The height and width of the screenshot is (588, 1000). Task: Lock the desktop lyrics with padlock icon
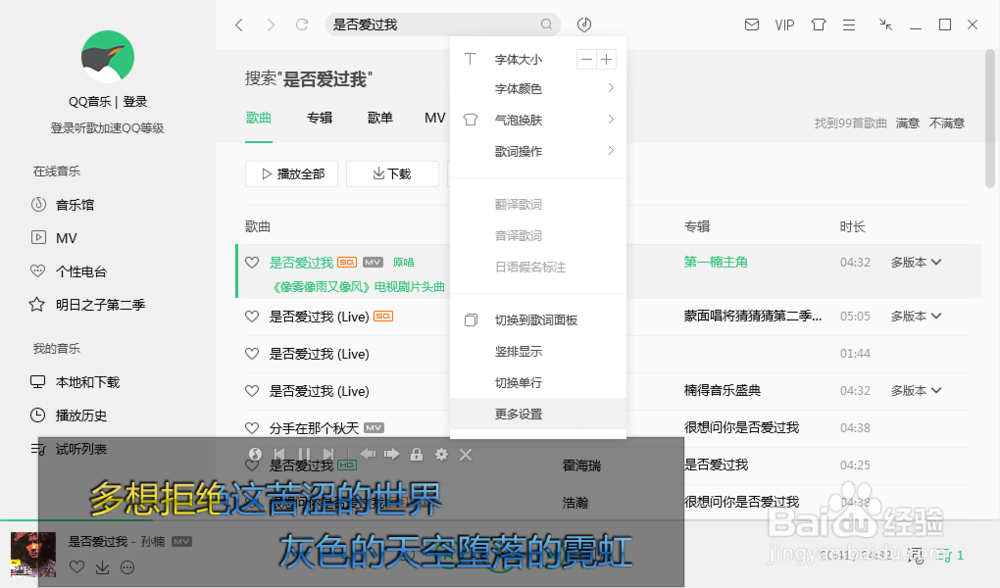(416, 454)
